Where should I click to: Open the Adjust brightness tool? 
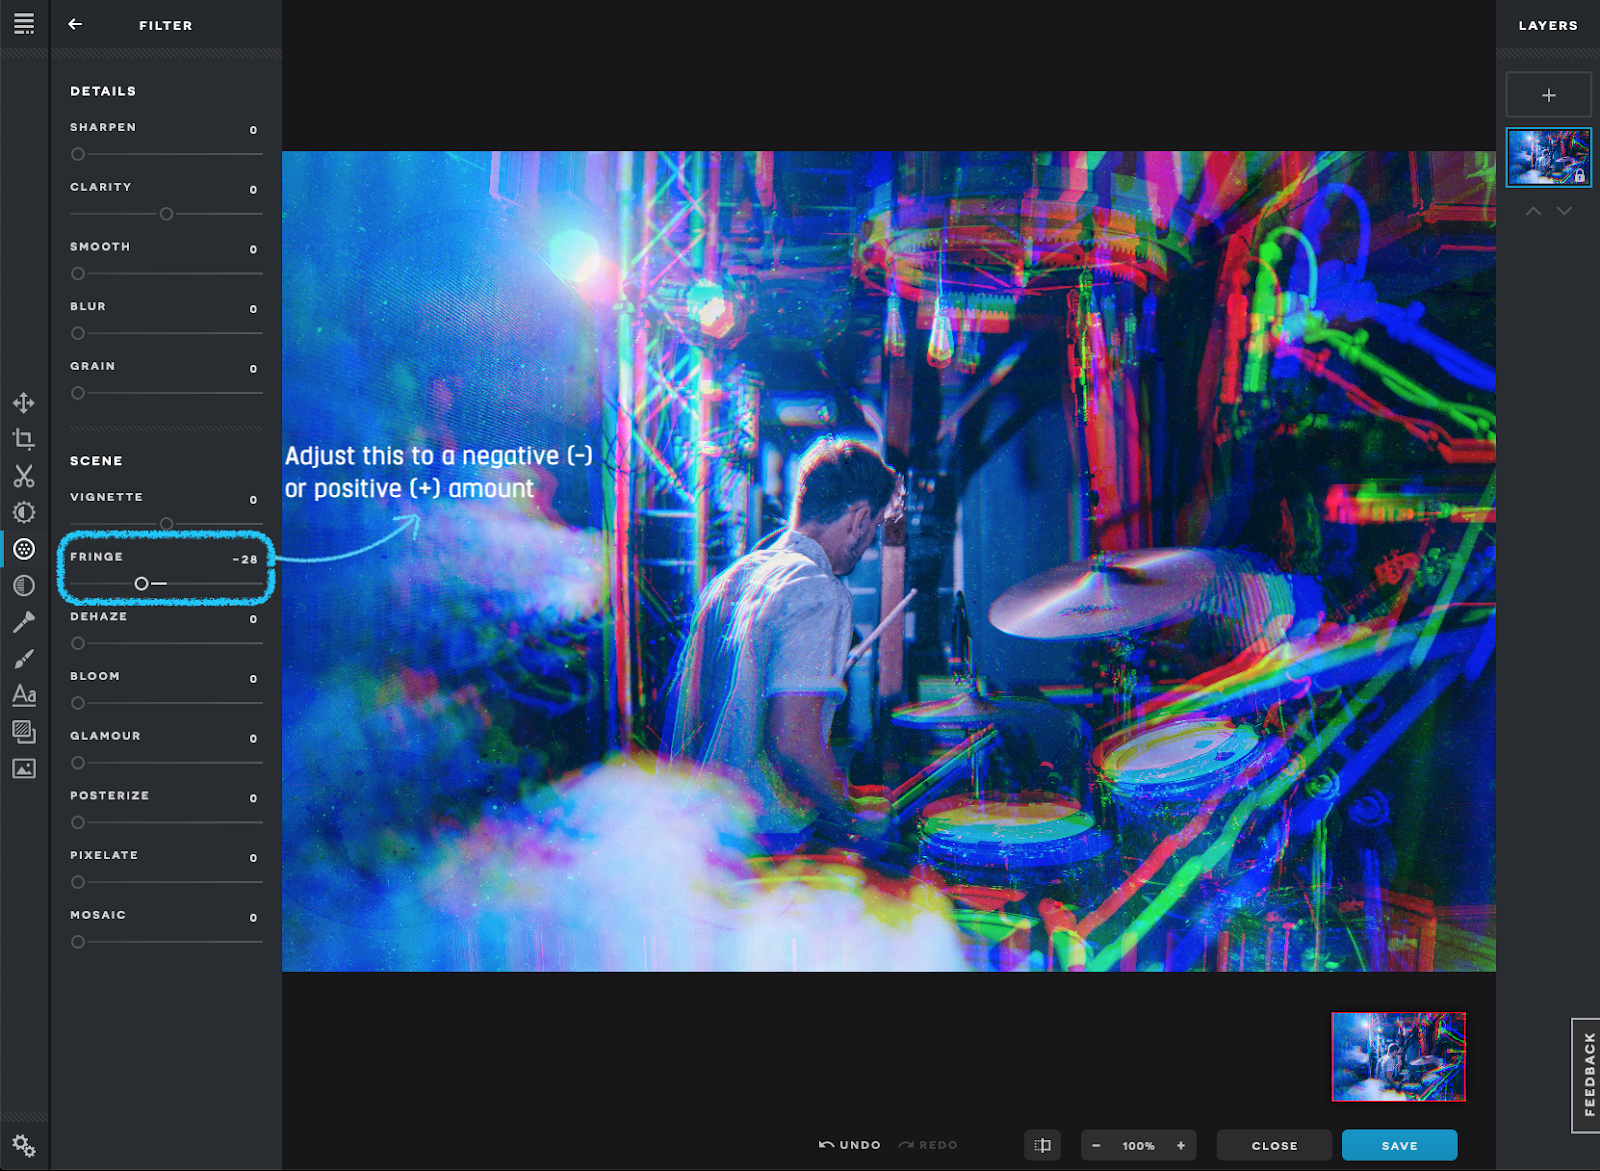(x=24, y=512)
